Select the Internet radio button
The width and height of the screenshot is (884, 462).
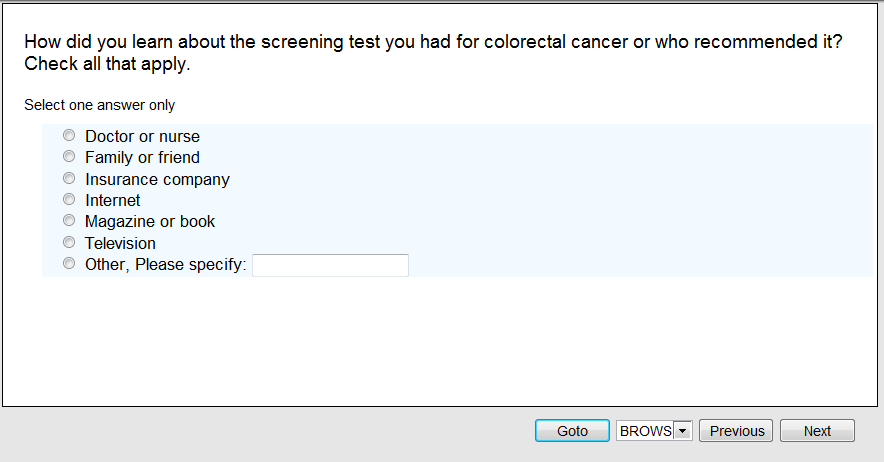(x=69, y=200)
